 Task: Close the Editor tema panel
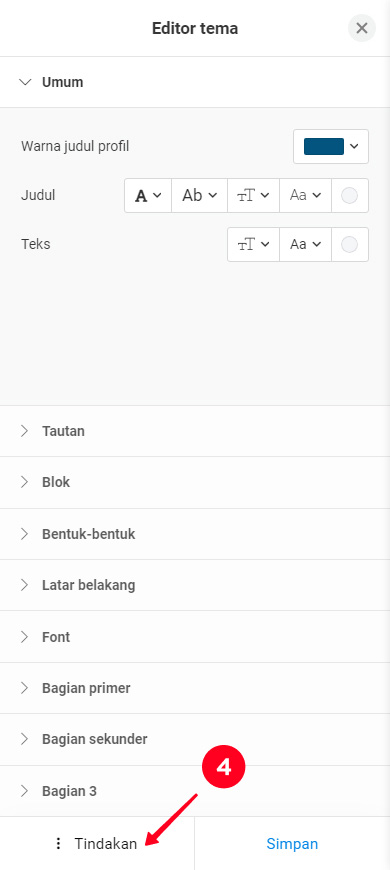click(362, 28)
